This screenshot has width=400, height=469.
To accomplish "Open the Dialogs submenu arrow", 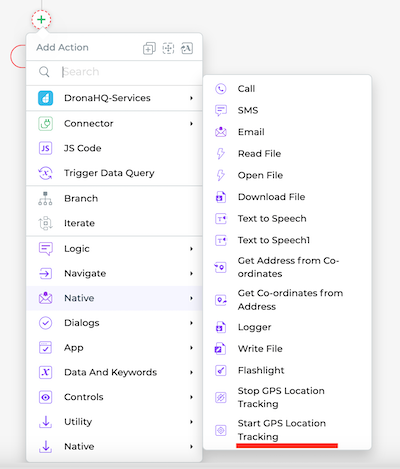I will (x=191, y=323).
